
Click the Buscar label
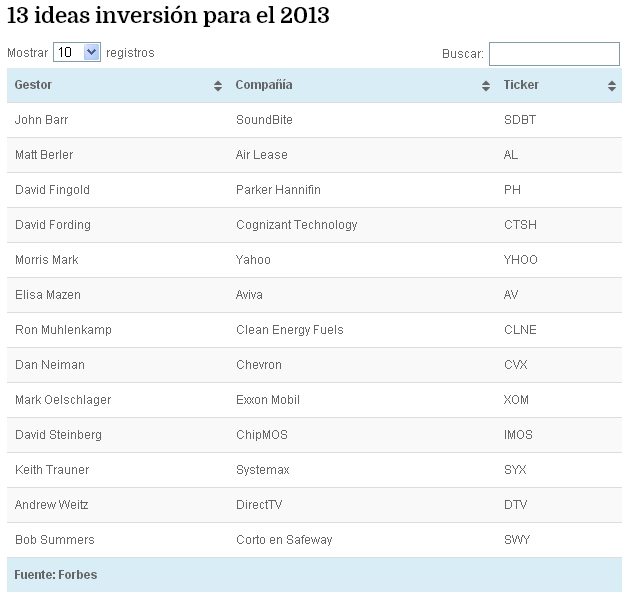coord(463,54)
